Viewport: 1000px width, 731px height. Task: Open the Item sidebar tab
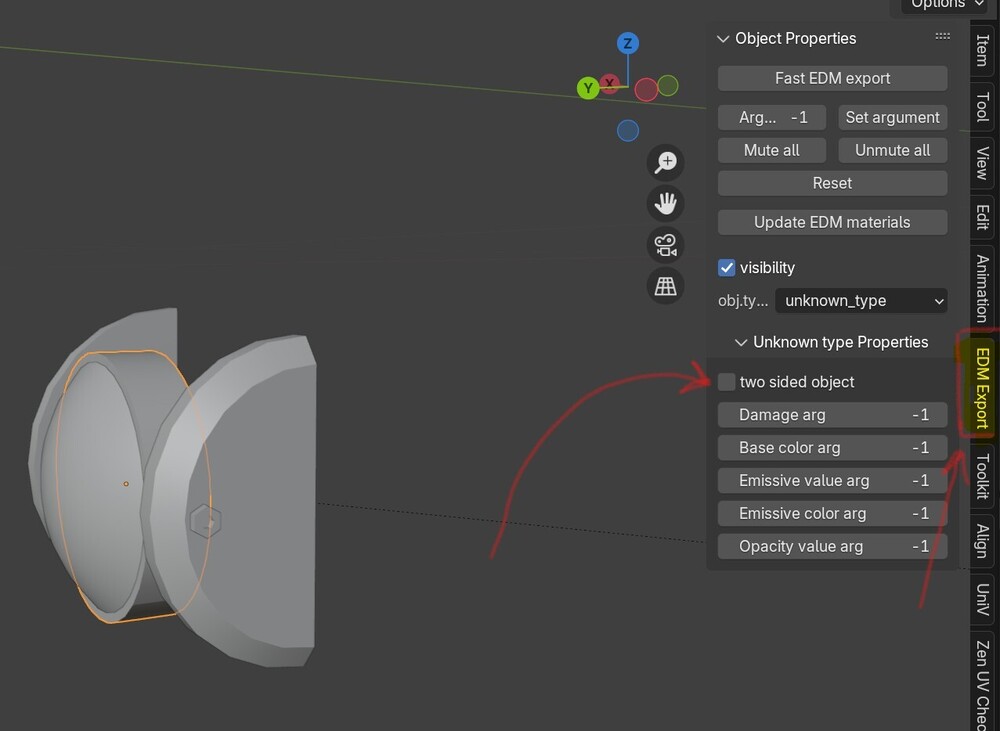pyautogui.click(x=983, y=50)
